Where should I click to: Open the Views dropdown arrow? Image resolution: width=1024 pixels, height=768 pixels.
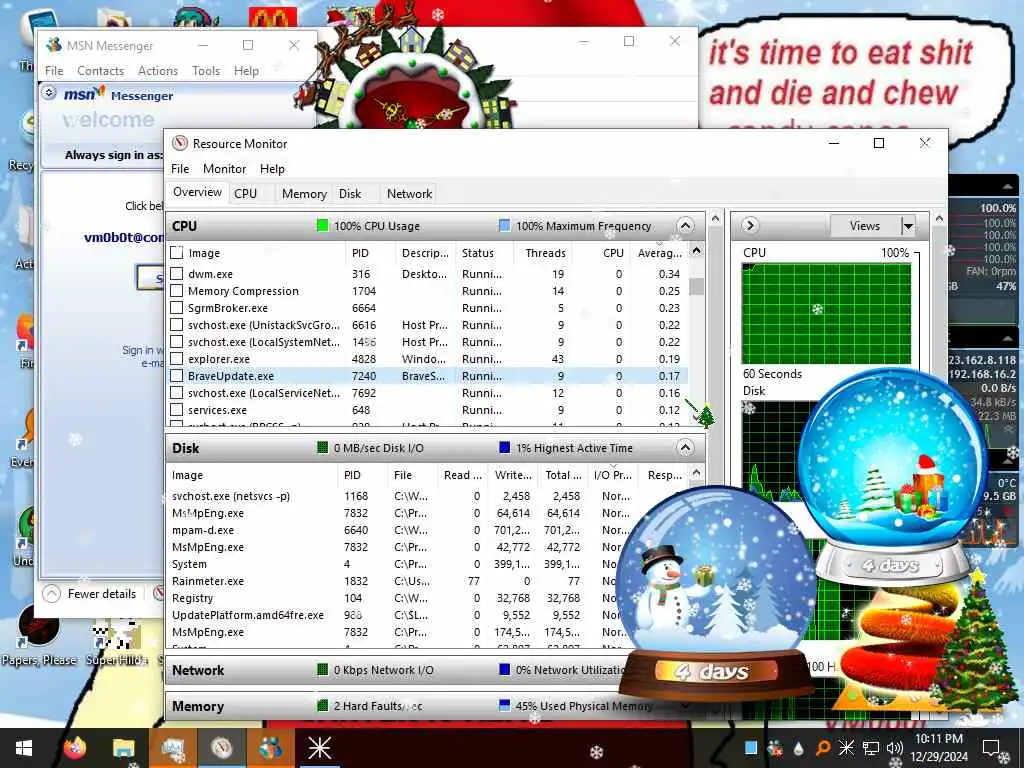pyautogui.click(x=908, y=226)
